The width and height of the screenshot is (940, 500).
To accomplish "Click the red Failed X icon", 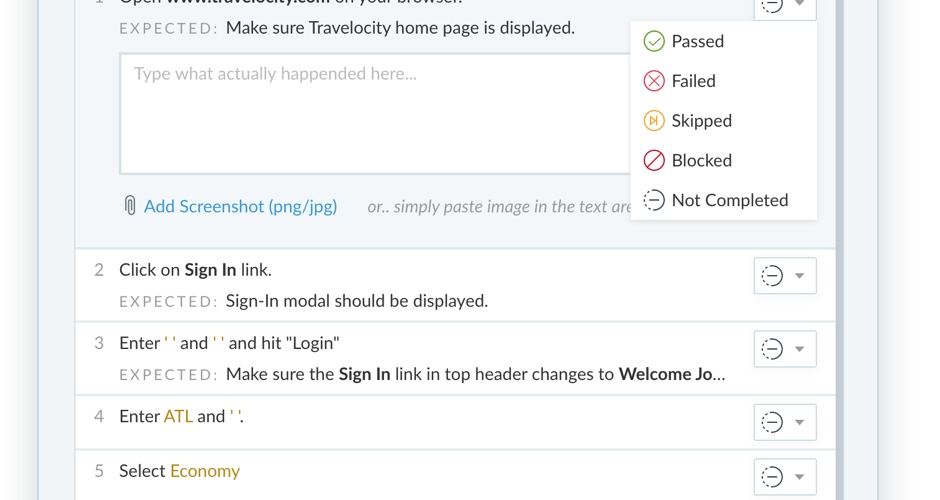I will pos(654,81).
